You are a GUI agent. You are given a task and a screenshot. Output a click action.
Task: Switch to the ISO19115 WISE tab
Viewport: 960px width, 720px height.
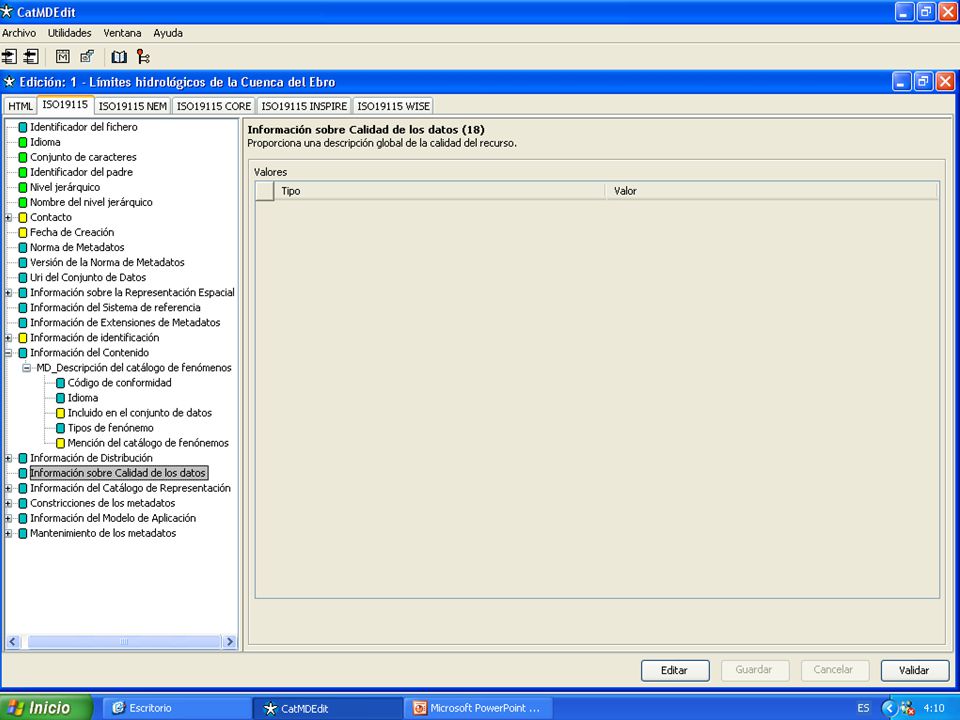(393, 106)
